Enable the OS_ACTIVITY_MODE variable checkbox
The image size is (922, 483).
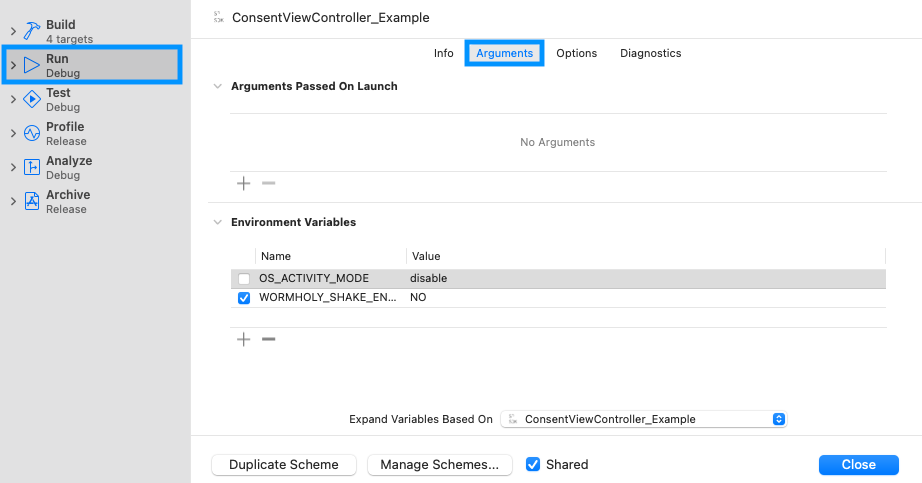pyautogui.click(x=244, y=279)
